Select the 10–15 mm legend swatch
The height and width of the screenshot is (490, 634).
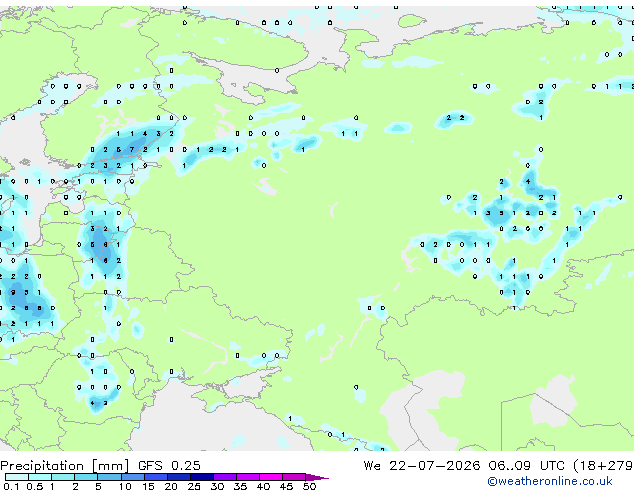coord(133,477)
